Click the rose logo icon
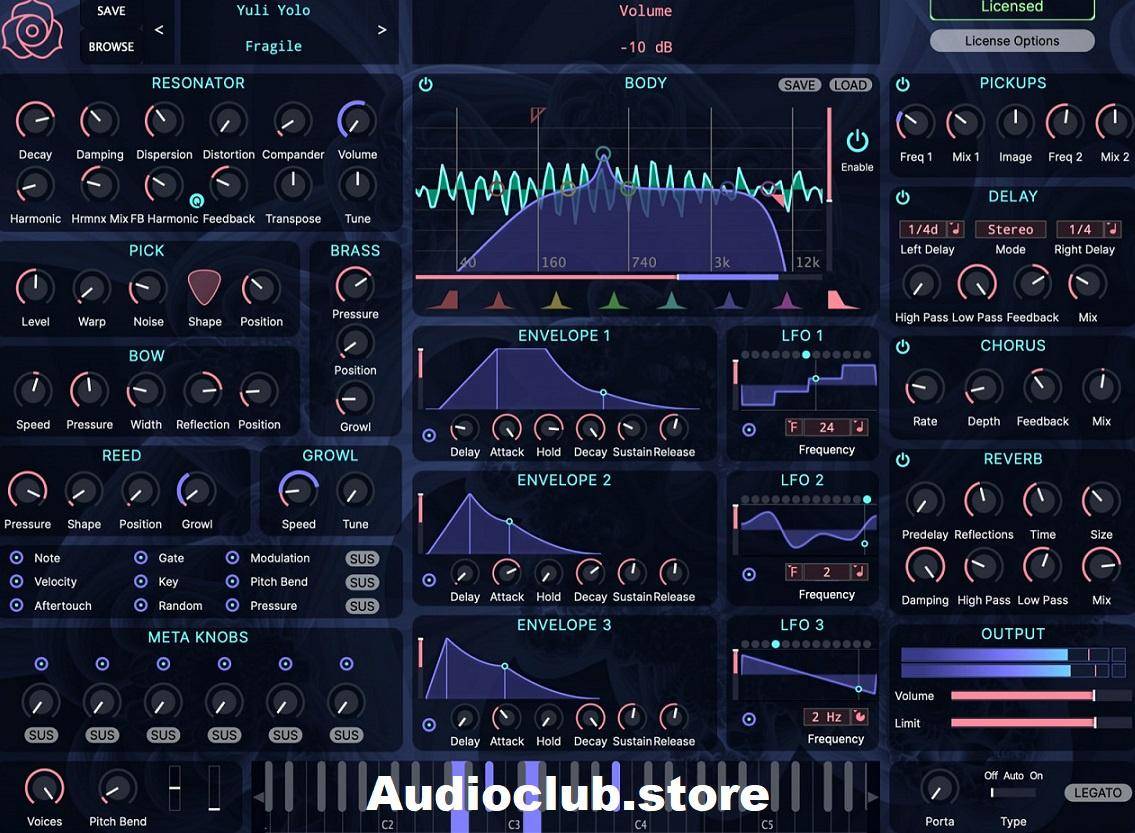Image resolution: width=1135 pixels, height=833 pixels. (x=32, y=29)
